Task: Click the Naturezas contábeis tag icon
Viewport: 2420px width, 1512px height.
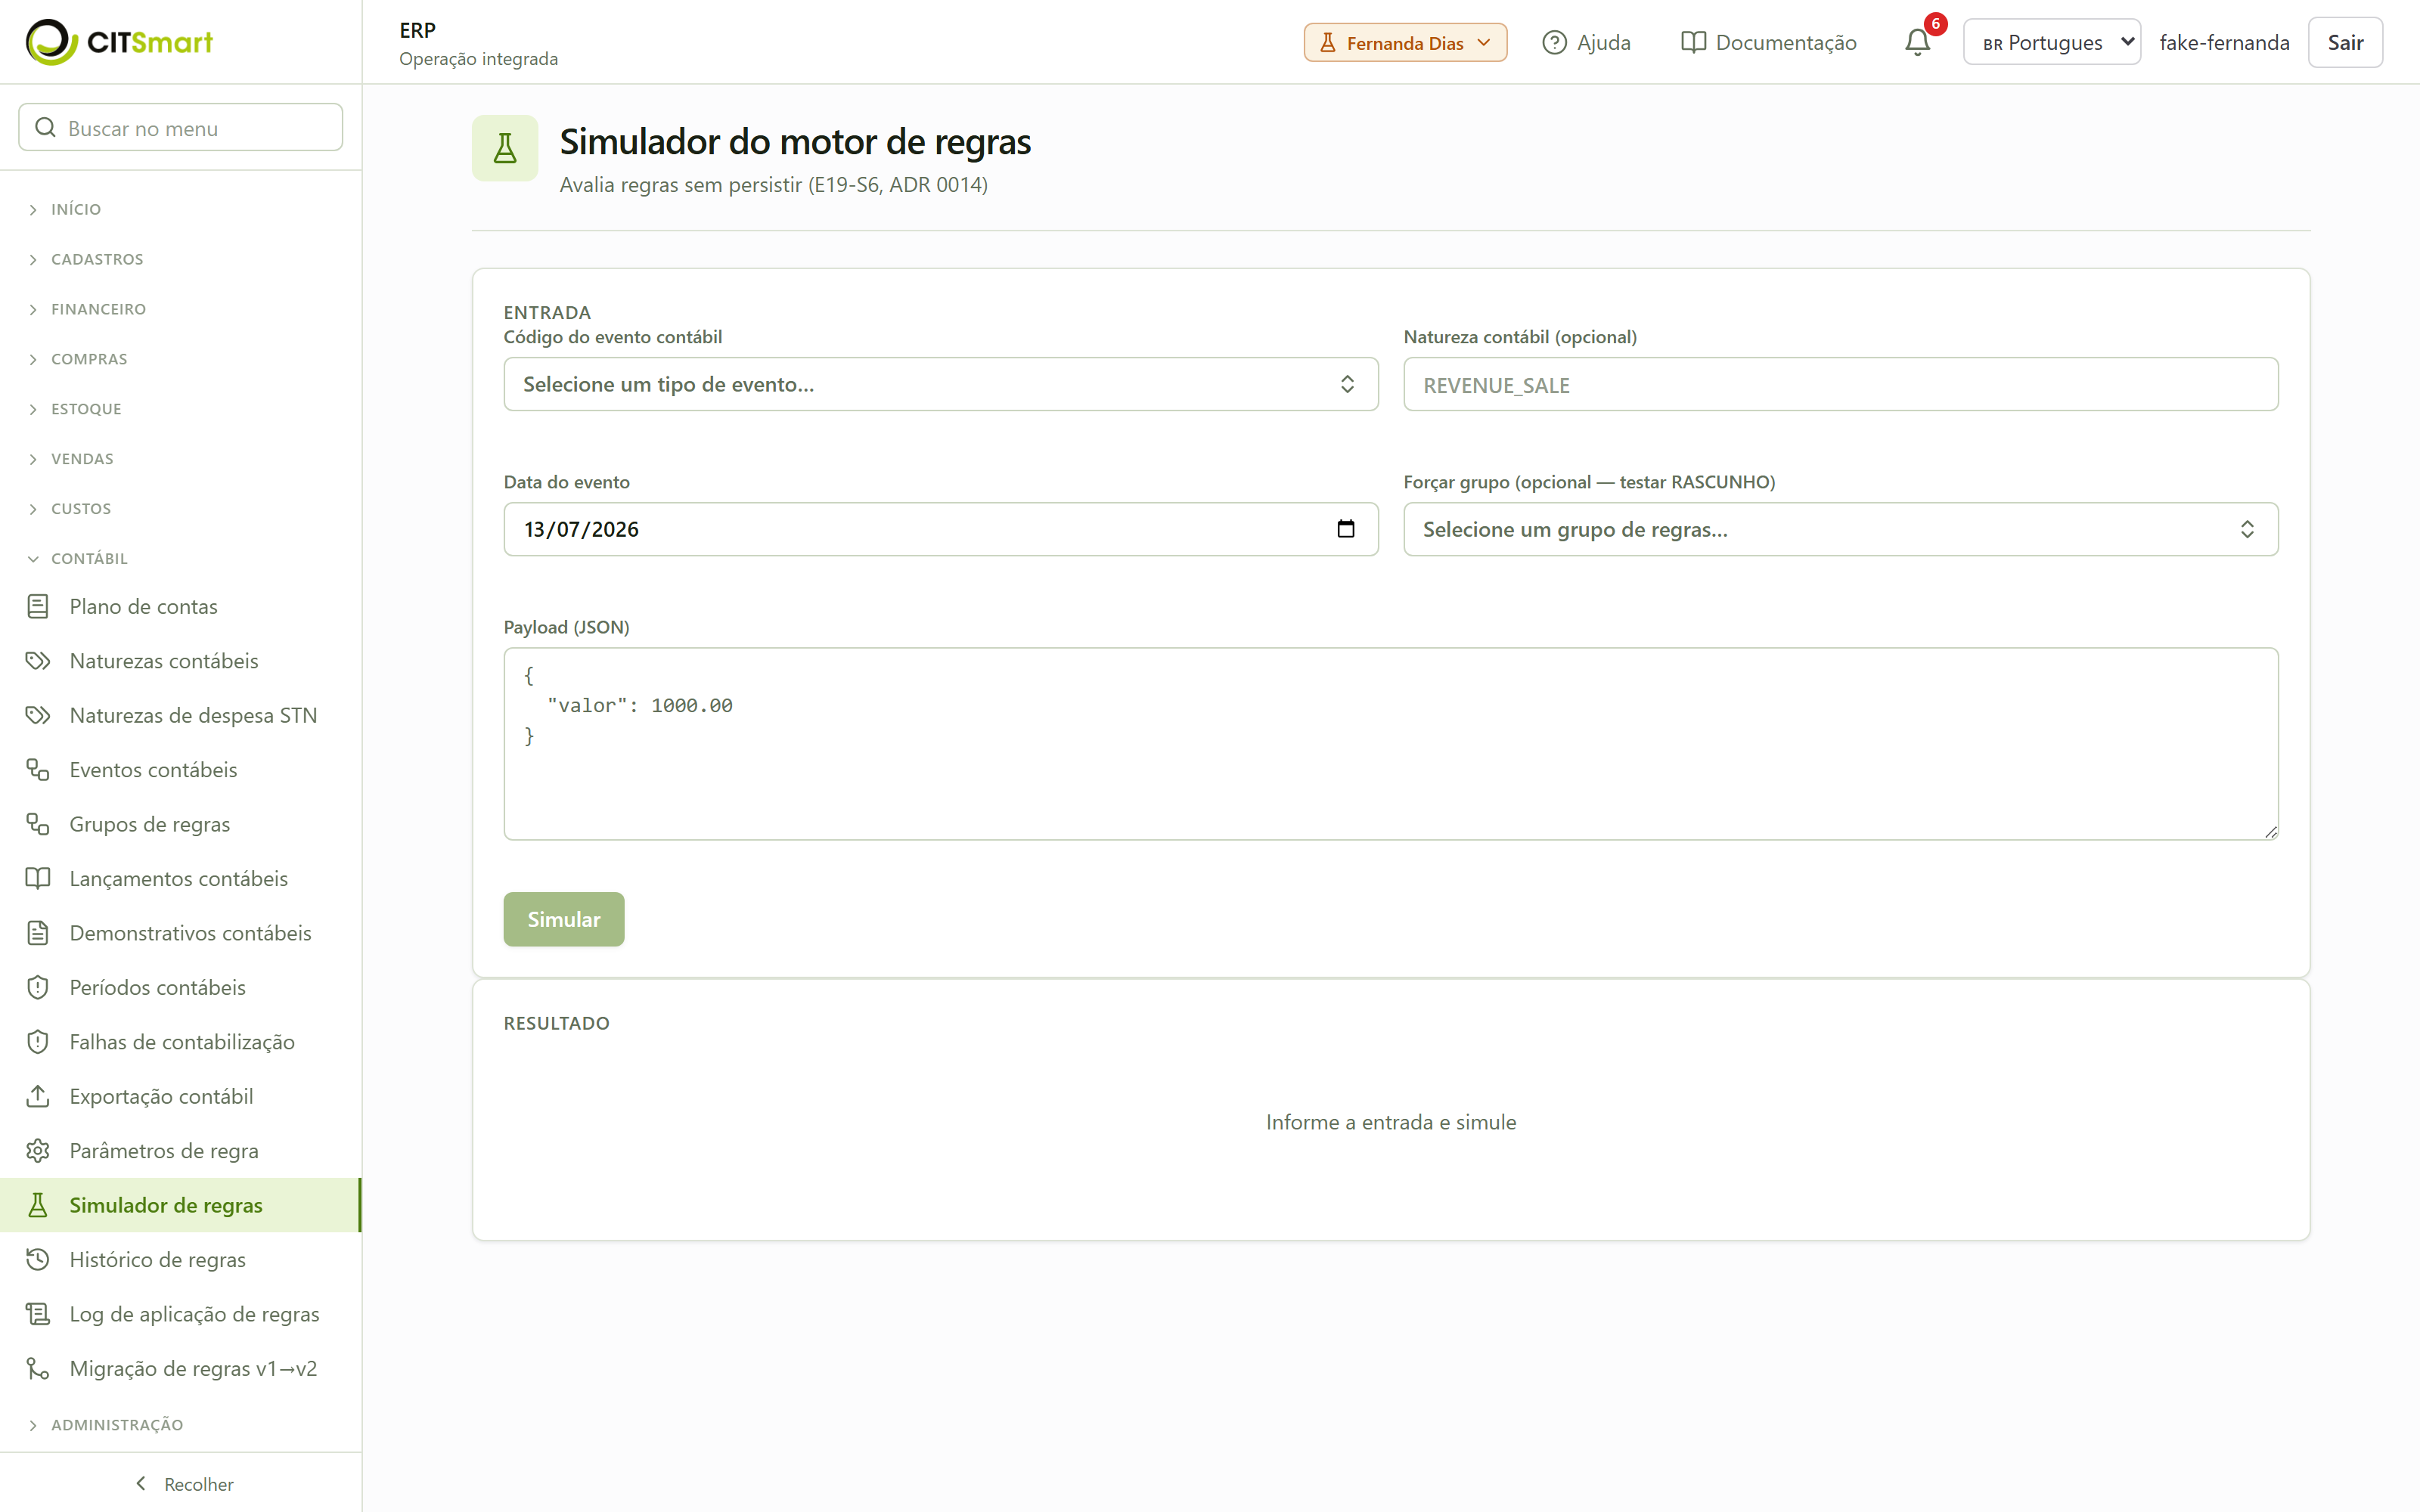Action: pos(38,661)
